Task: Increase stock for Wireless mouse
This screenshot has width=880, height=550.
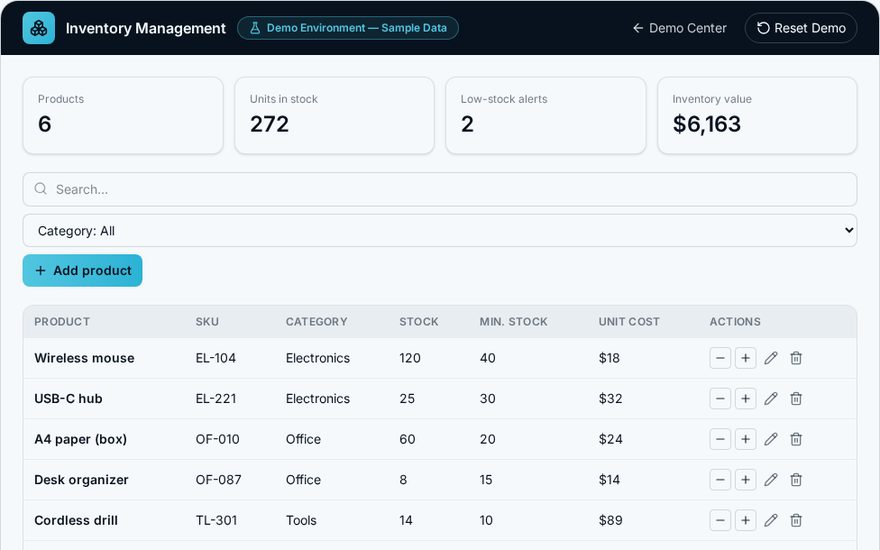Action: pyautogui.click(x=745, y=358)
